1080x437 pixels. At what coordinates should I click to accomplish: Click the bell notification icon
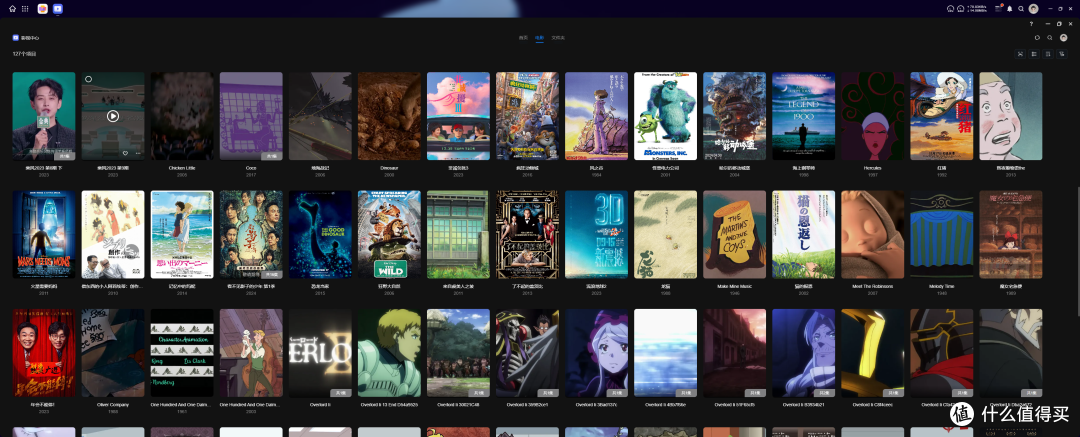1010,9
